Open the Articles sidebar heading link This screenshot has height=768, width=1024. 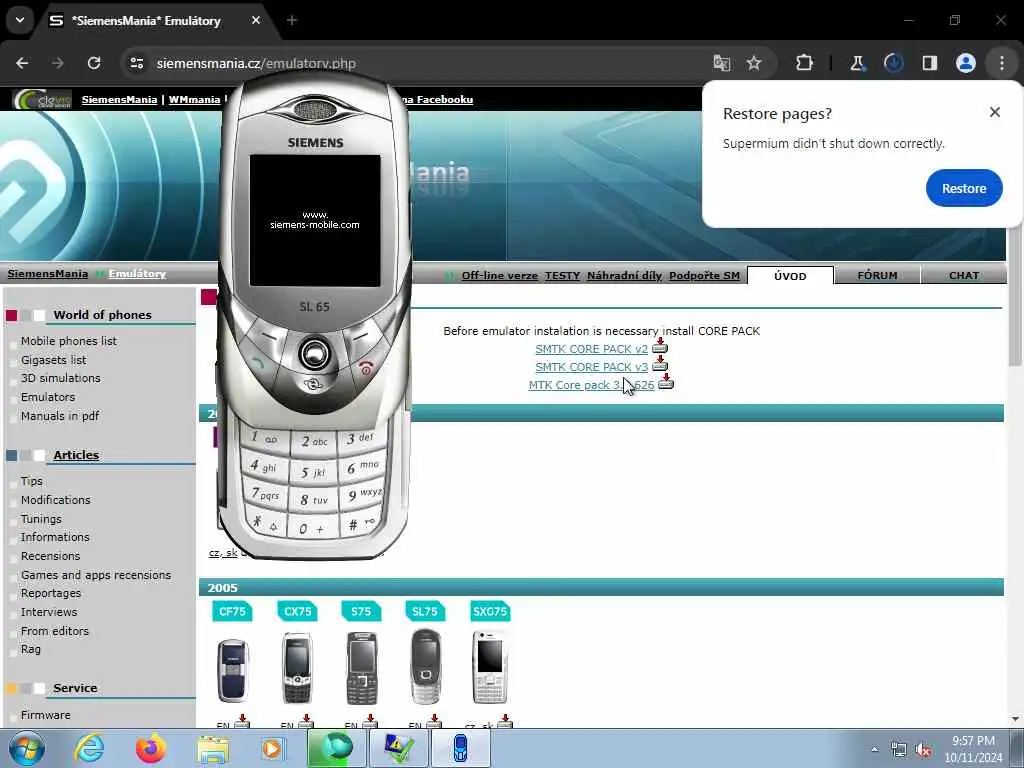(x=76, y=455)
